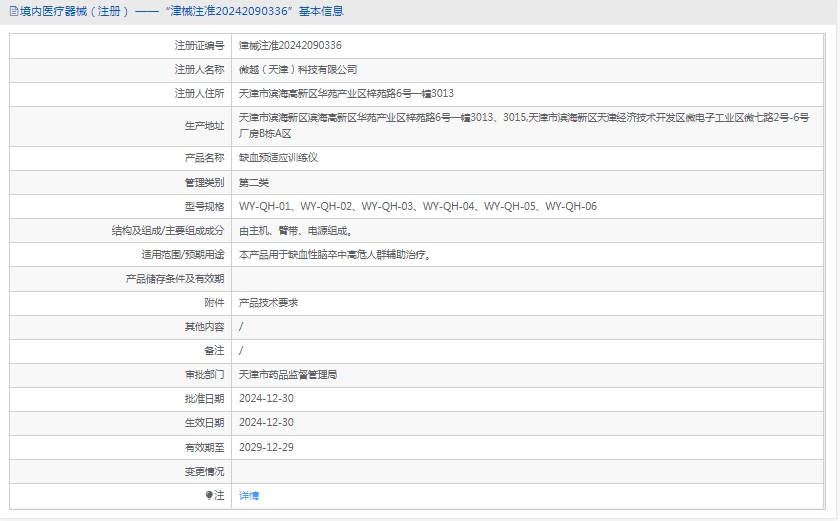Click the 生效日期 value 2024-12-30
This screenshot has width=840, height=521.
266,422
